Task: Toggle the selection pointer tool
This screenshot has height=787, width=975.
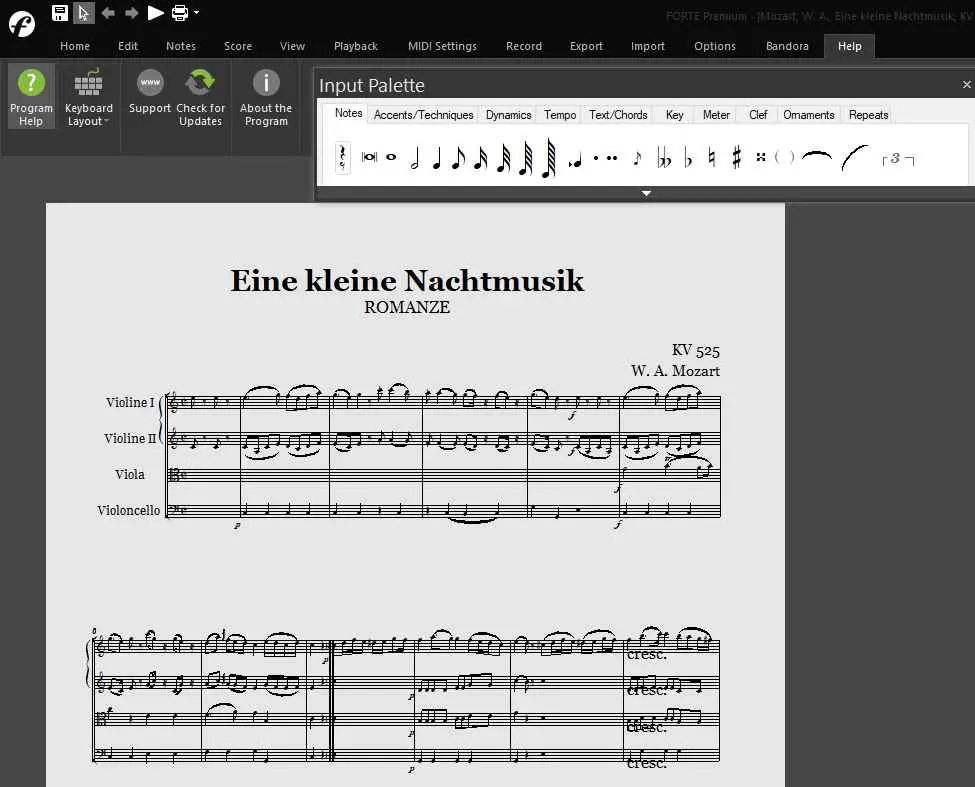Action: [x=84, y=13]
